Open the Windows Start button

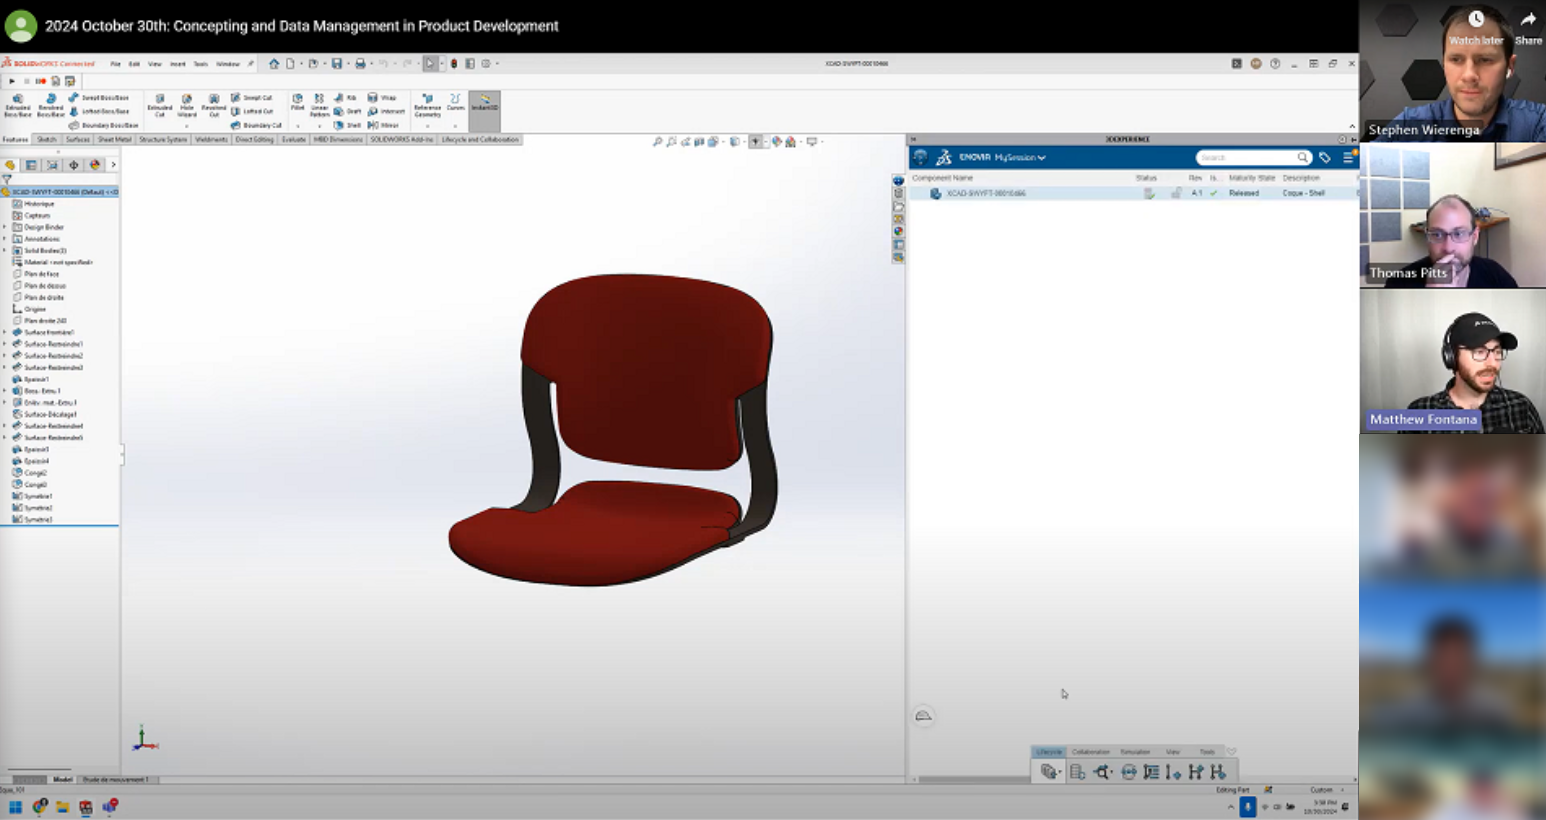(x=15, y=807)
